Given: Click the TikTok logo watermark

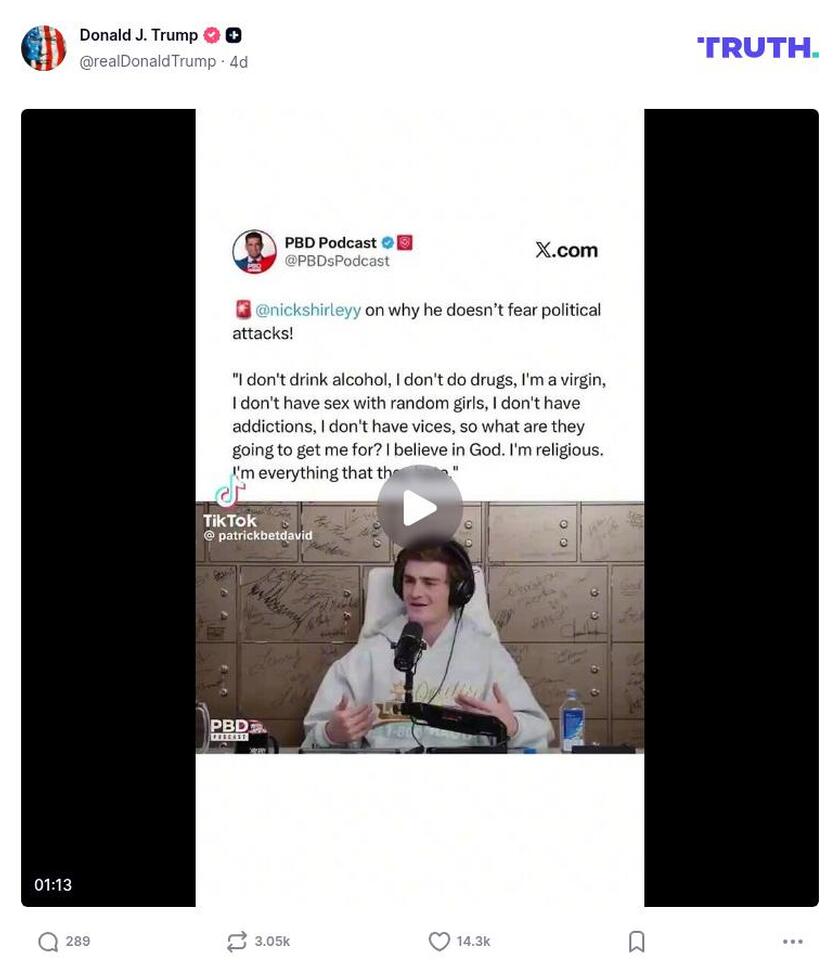Looking at the screenshot, I should pyautogui.click(x=230, y=504).
